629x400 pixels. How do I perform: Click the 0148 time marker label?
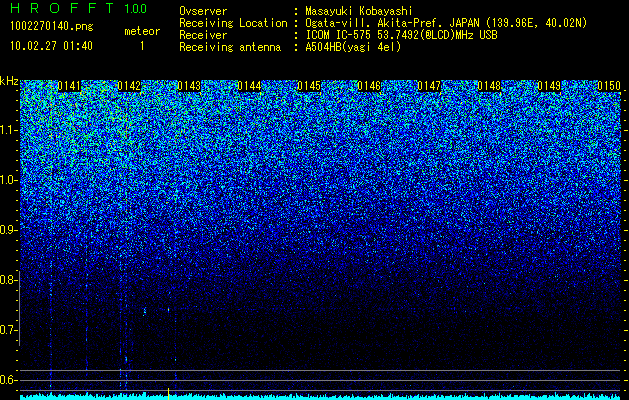click(x=489, y=86)
